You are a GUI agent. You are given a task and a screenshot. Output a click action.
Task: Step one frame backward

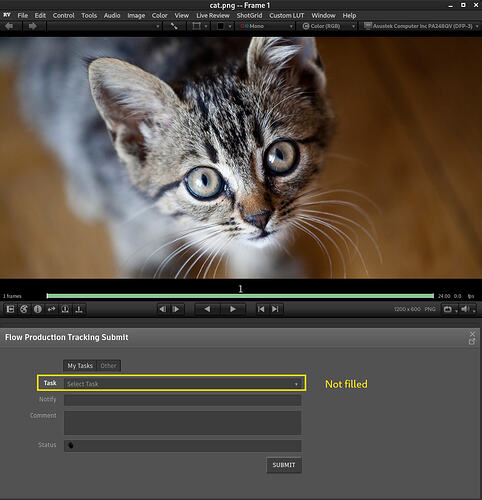(162, 309)
